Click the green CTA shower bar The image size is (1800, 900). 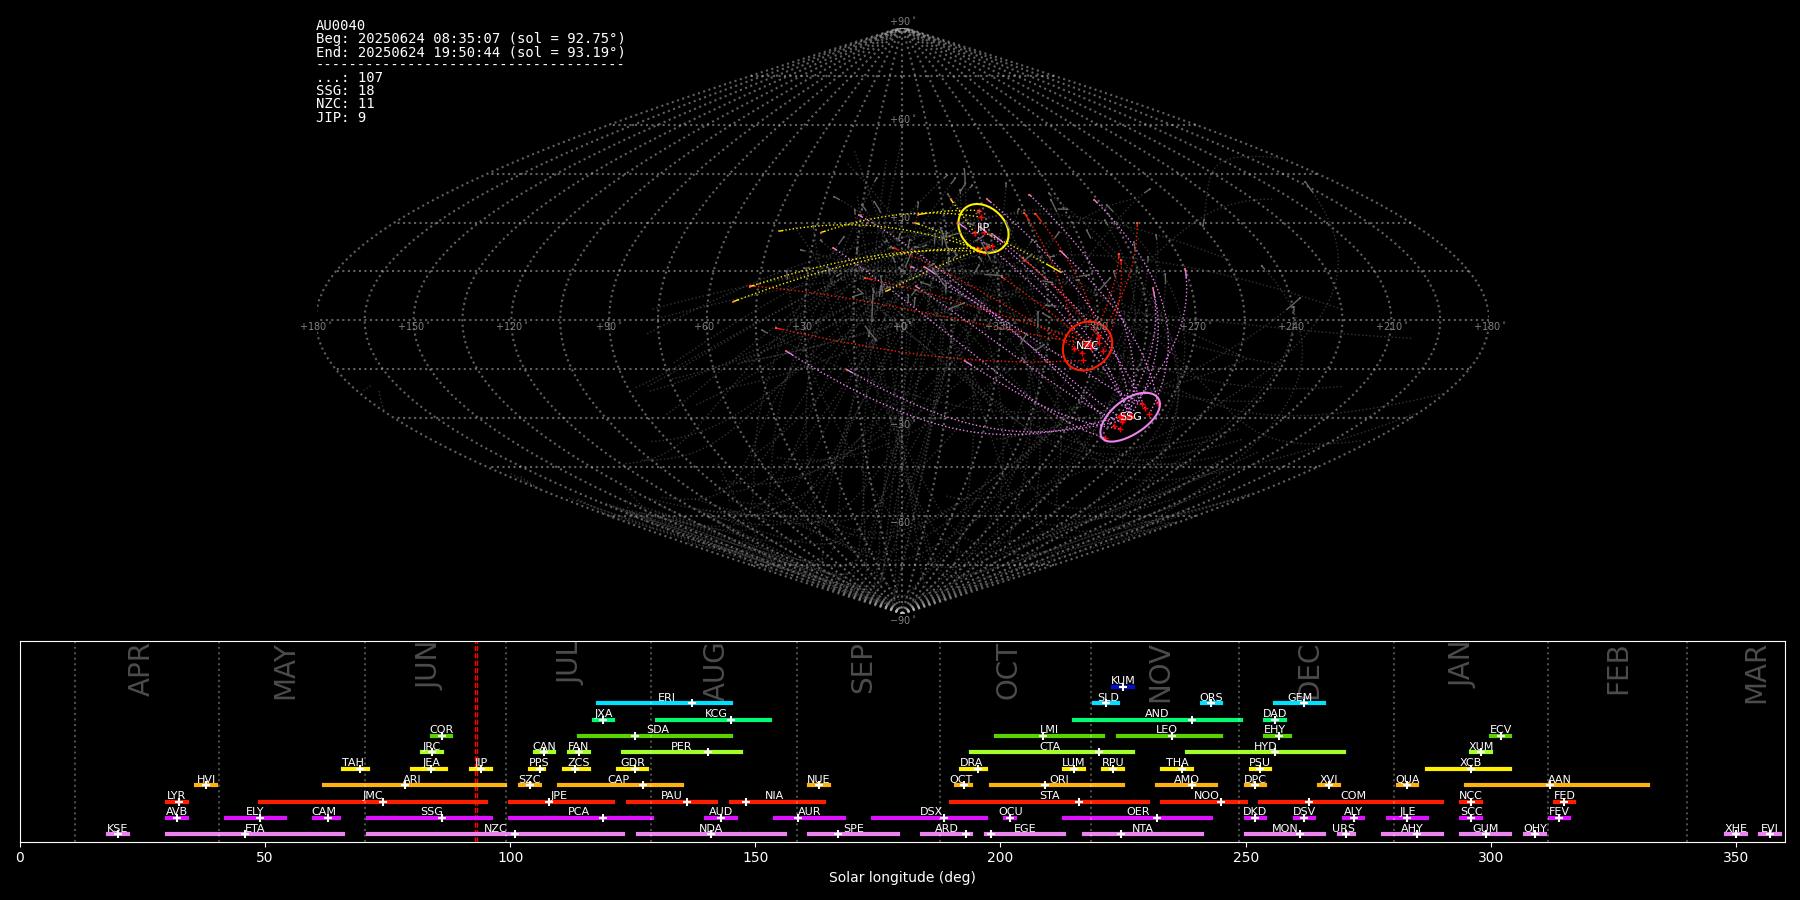tap(1052, 752)
